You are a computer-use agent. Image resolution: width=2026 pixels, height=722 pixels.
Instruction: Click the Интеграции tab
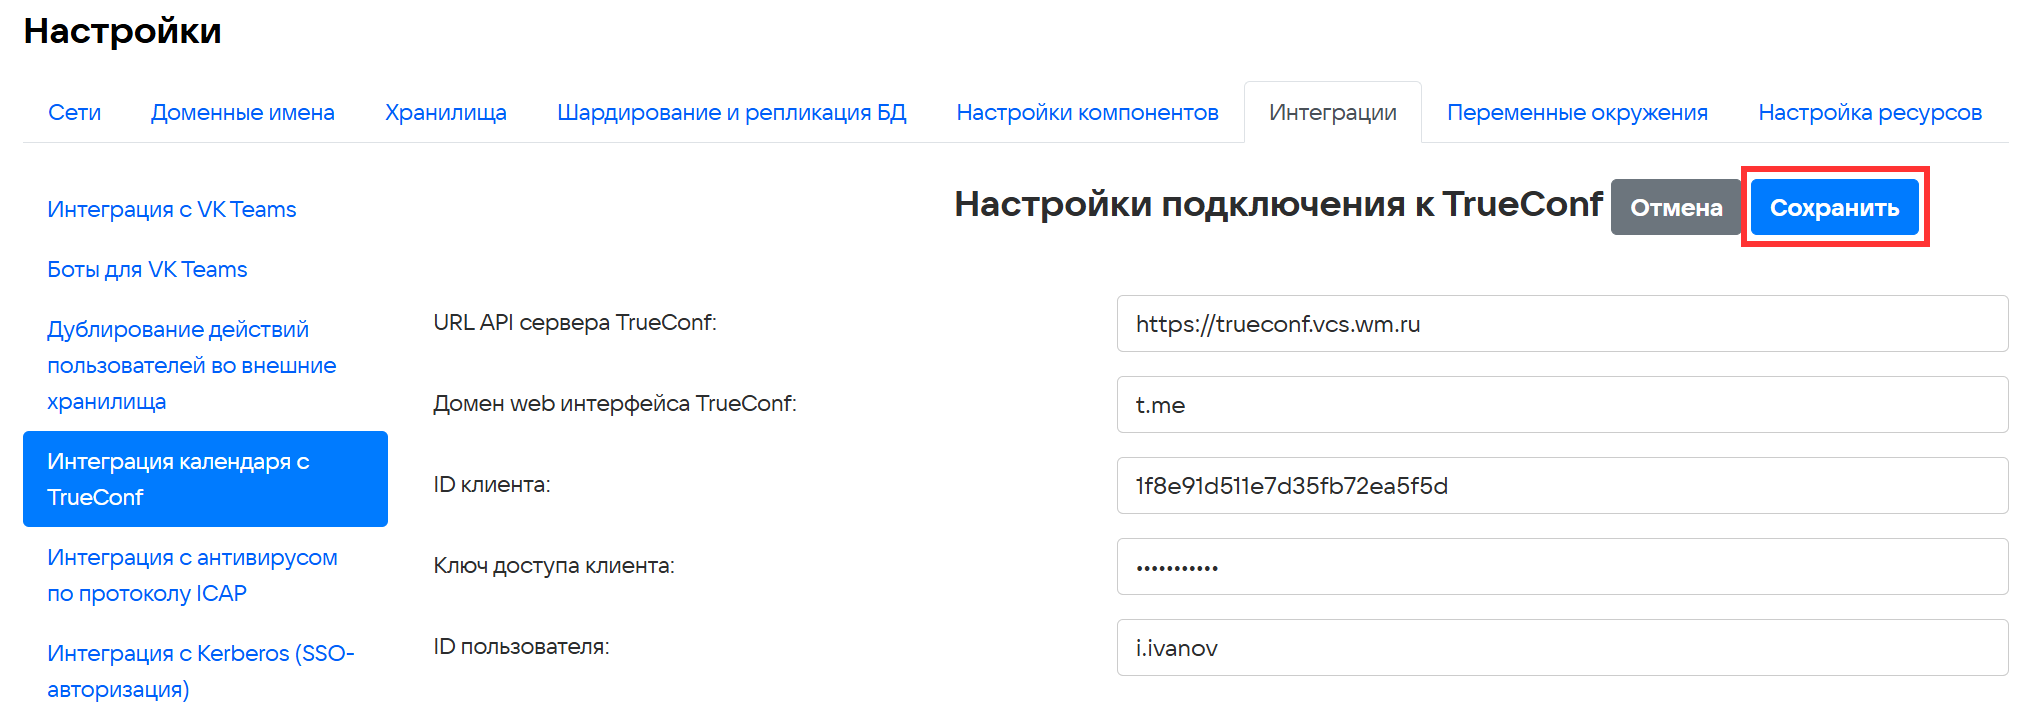pyautogui.click(x=1332, y=113)
